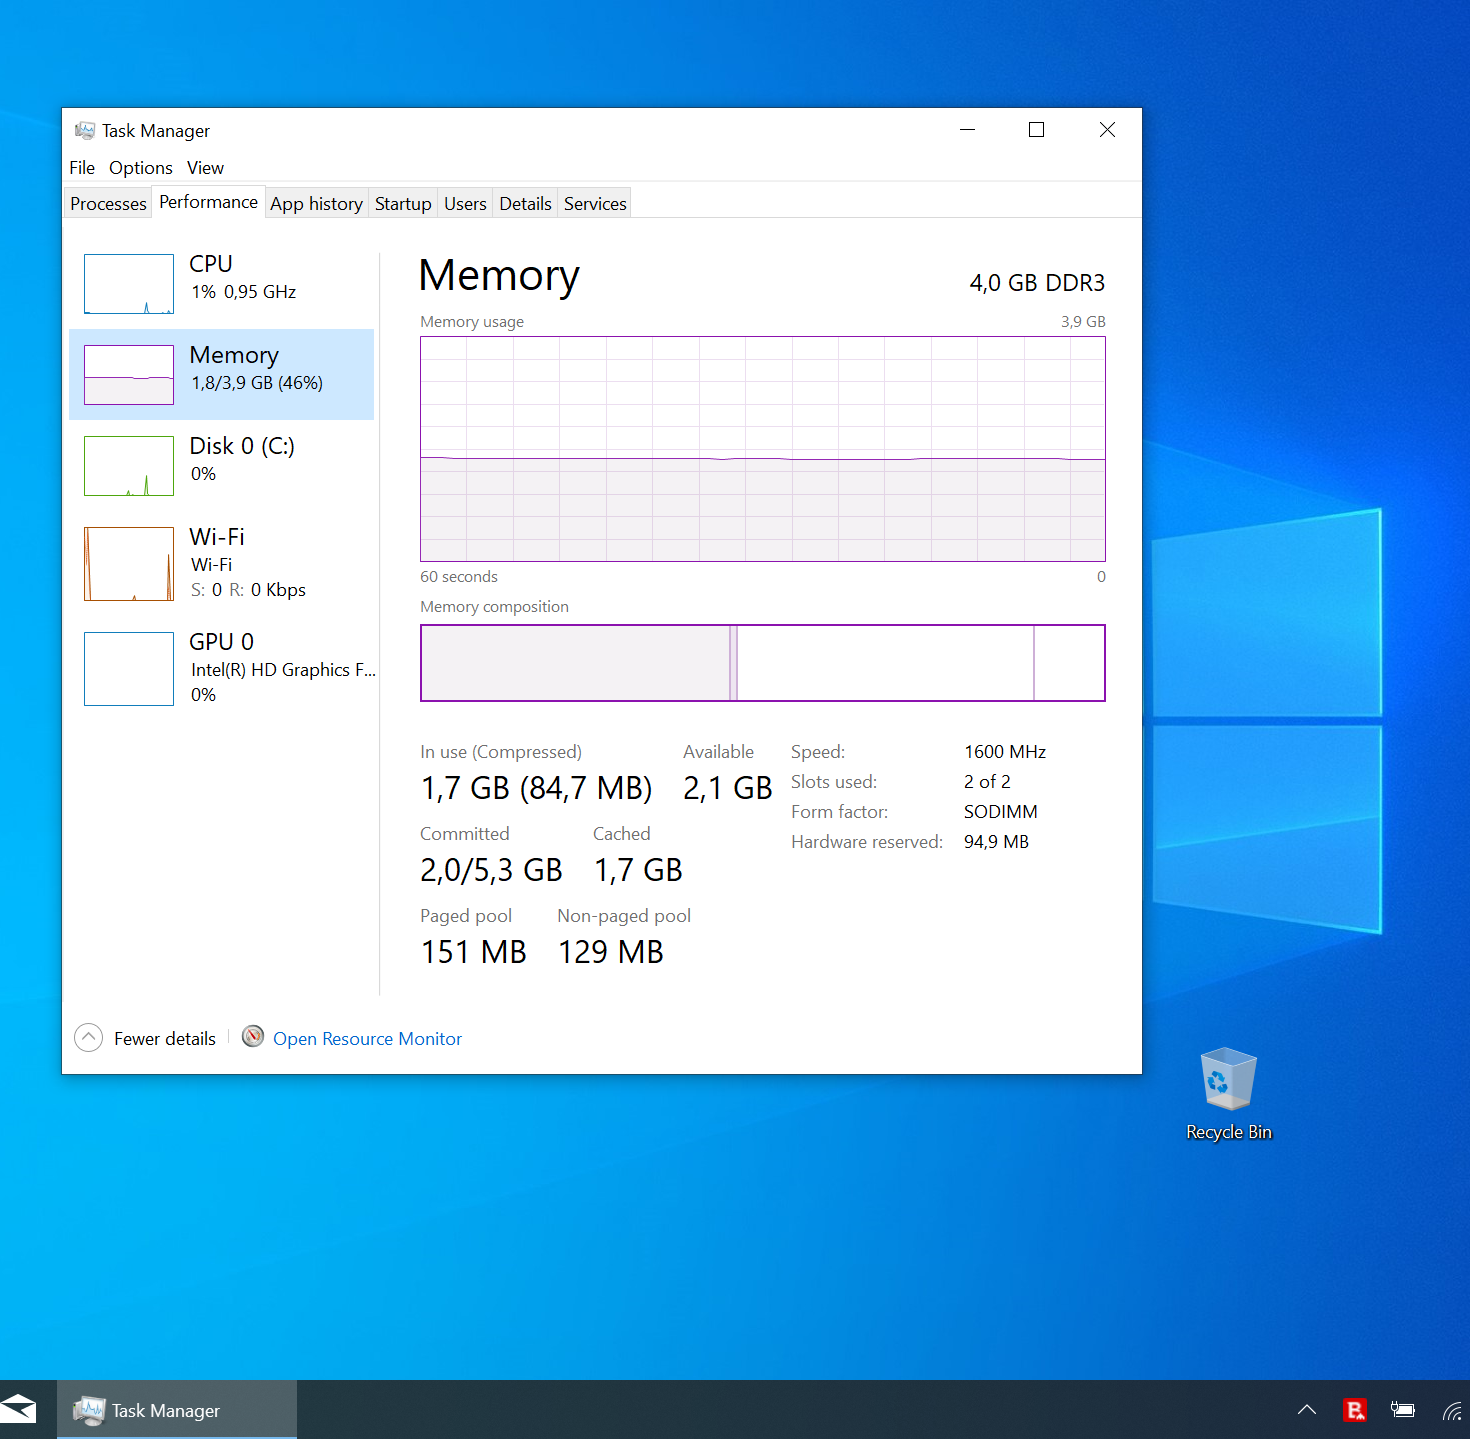
Task: Click the red B tray icon
Action: [x=1355, y=1410]
